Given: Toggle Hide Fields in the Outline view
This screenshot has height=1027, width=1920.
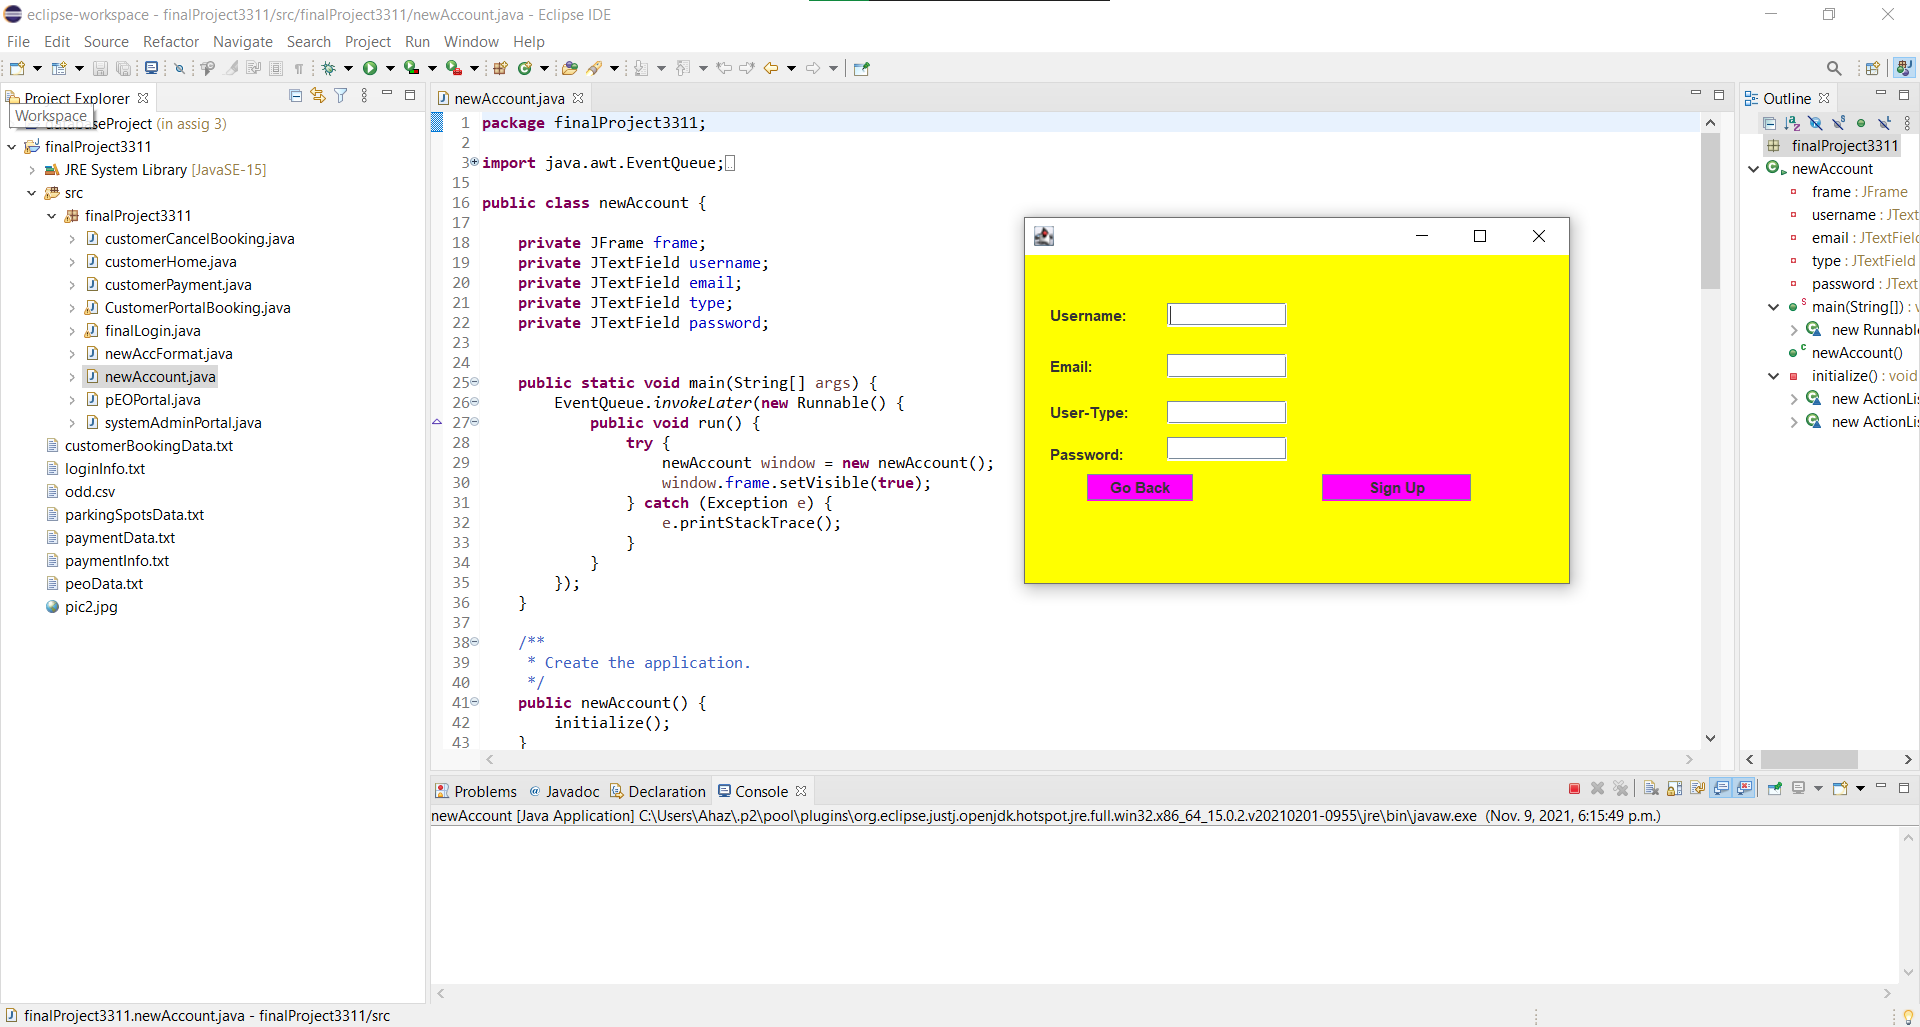Looking at the screenshot, I should 1816,123.
